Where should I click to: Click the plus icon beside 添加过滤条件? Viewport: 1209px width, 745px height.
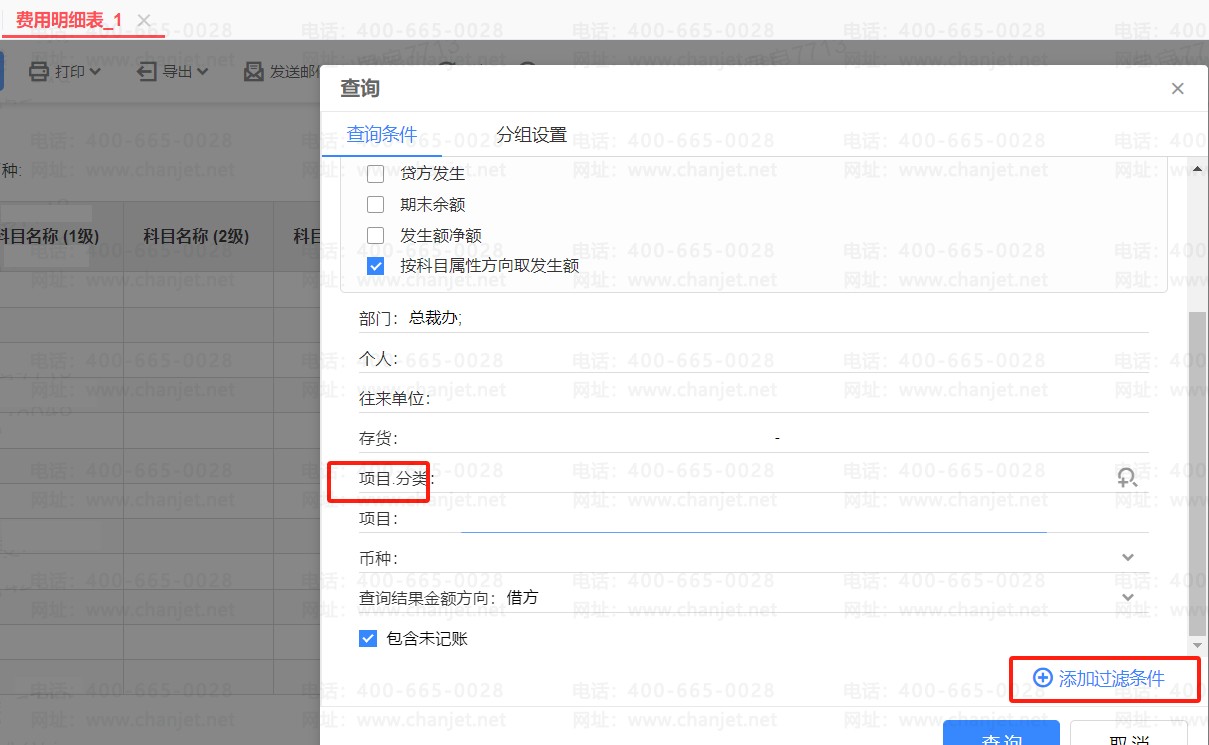pos(1042,678)
